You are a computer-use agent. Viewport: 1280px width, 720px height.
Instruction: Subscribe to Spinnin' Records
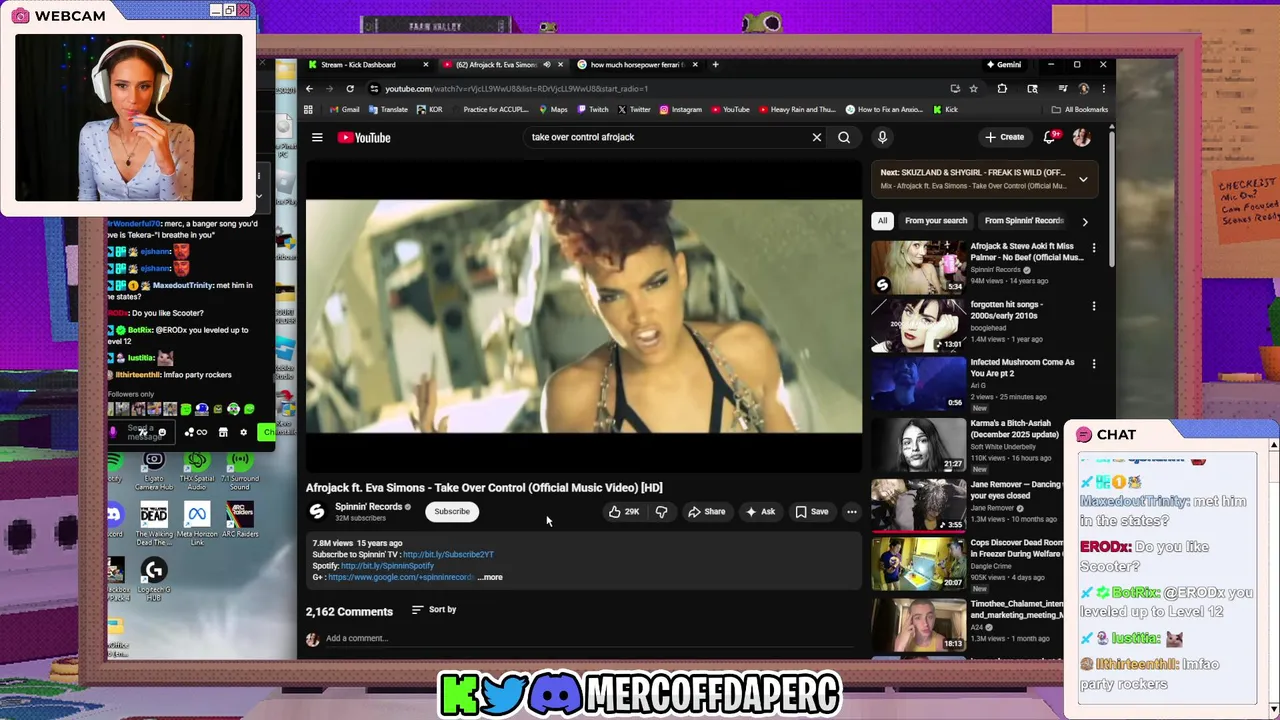click(x=452, y=512)
